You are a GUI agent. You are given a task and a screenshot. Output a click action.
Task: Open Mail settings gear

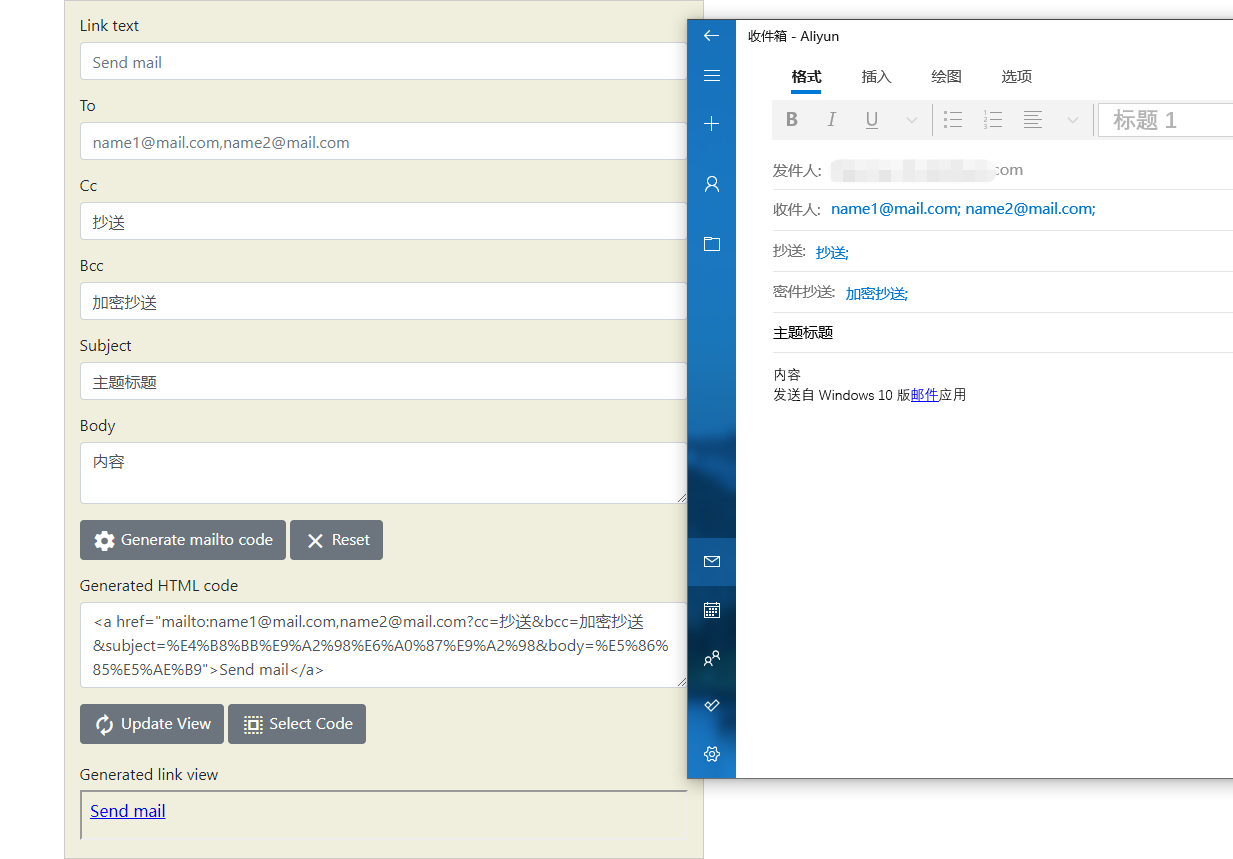711,753
